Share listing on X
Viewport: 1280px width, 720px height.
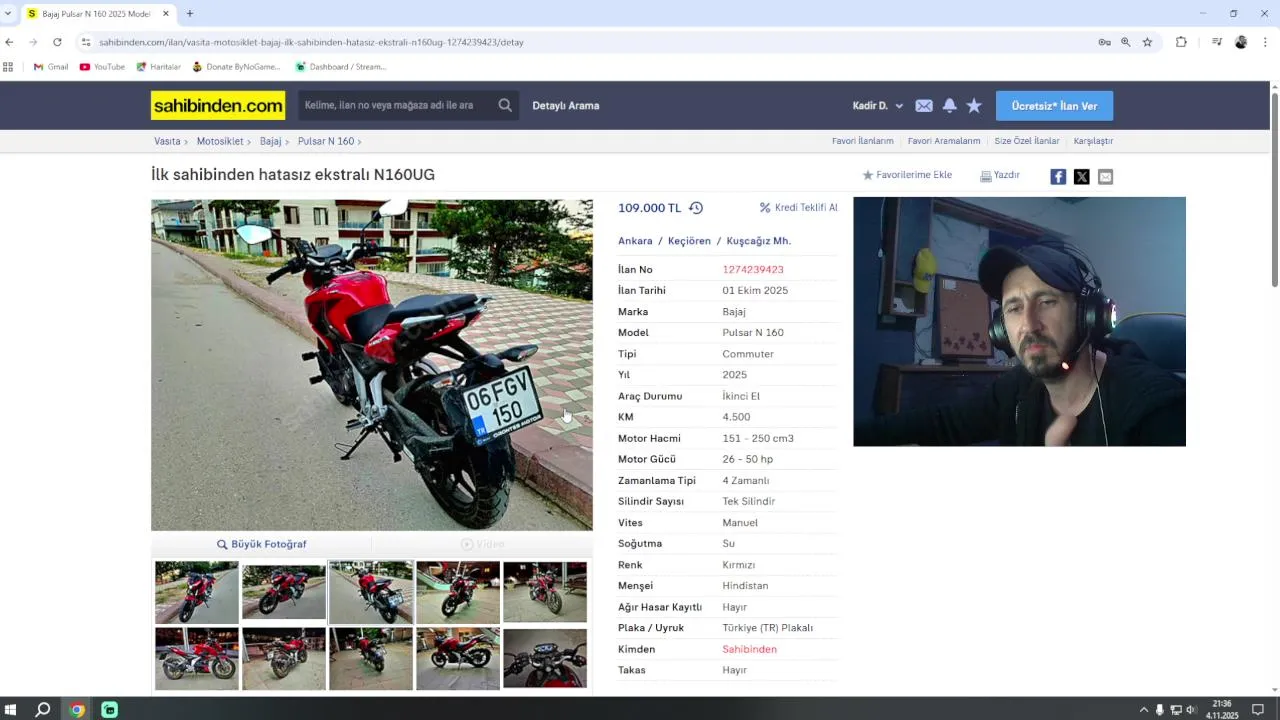(x=1082, y=177)
